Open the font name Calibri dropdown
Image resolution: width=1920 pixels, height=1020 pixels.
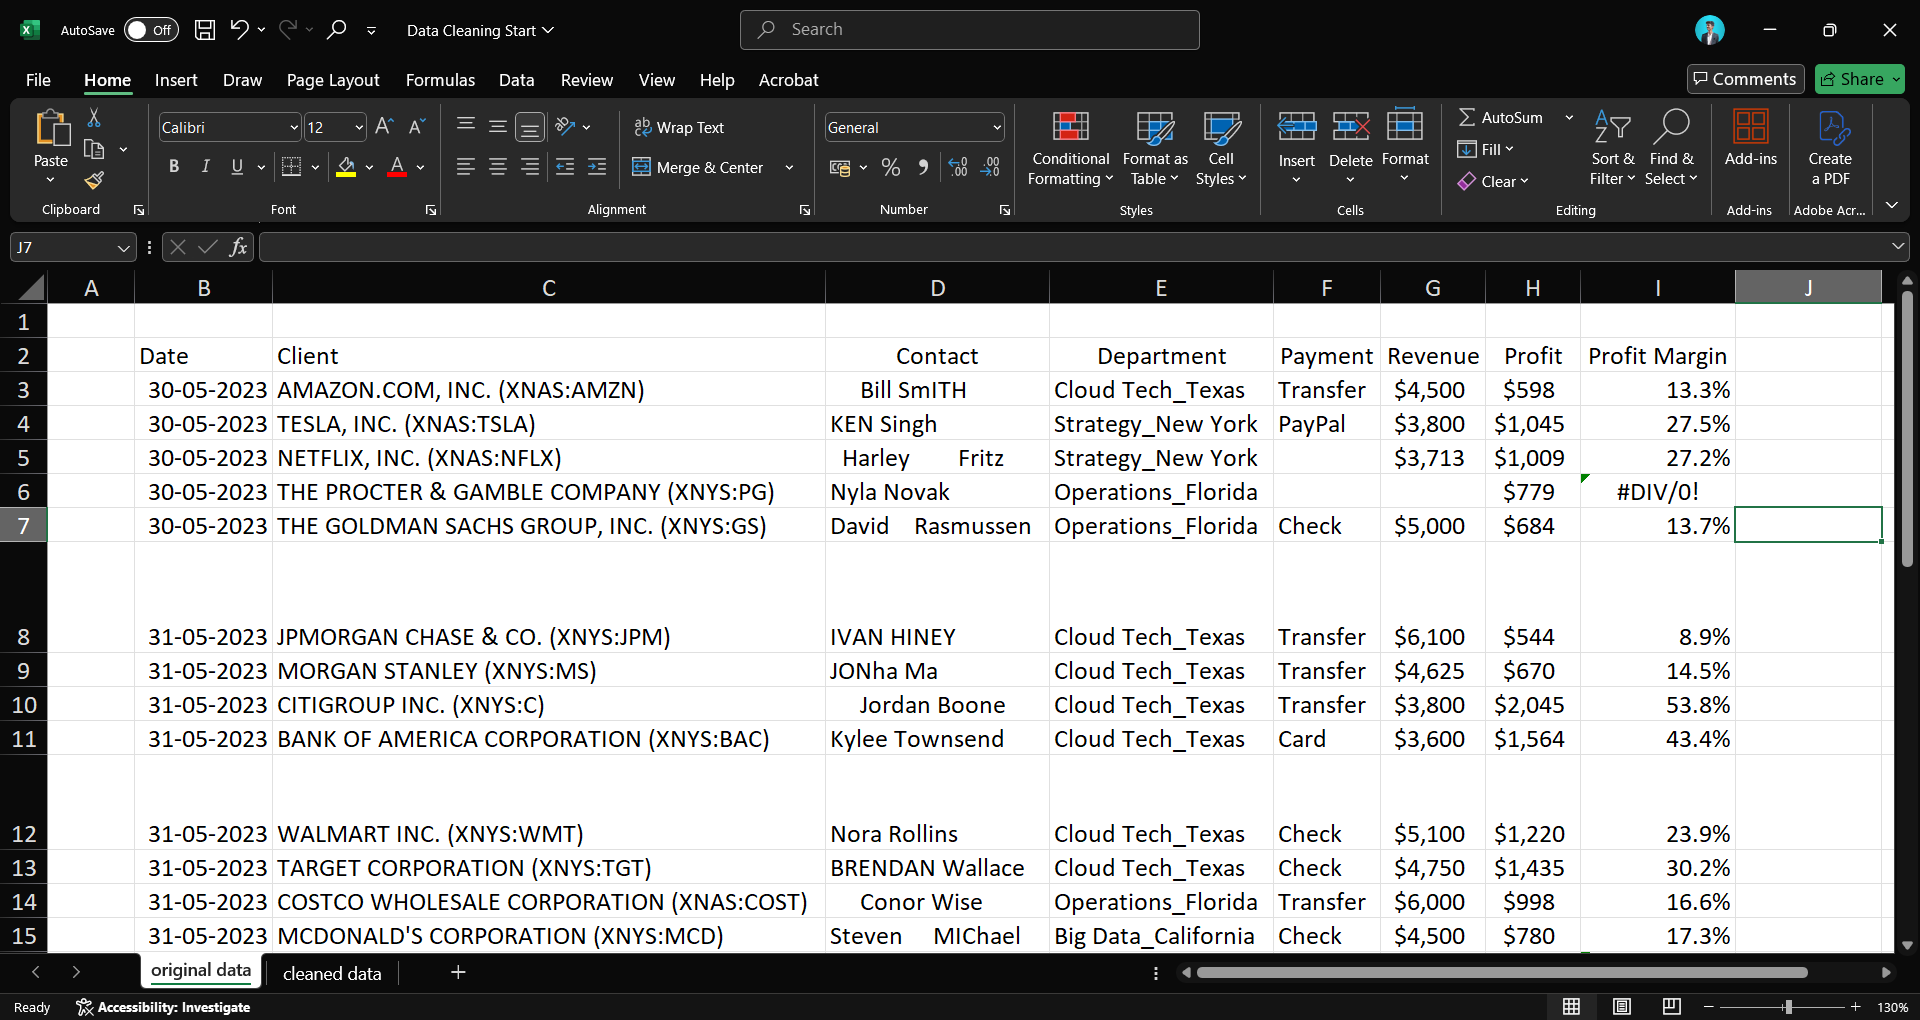coord(294,127)
